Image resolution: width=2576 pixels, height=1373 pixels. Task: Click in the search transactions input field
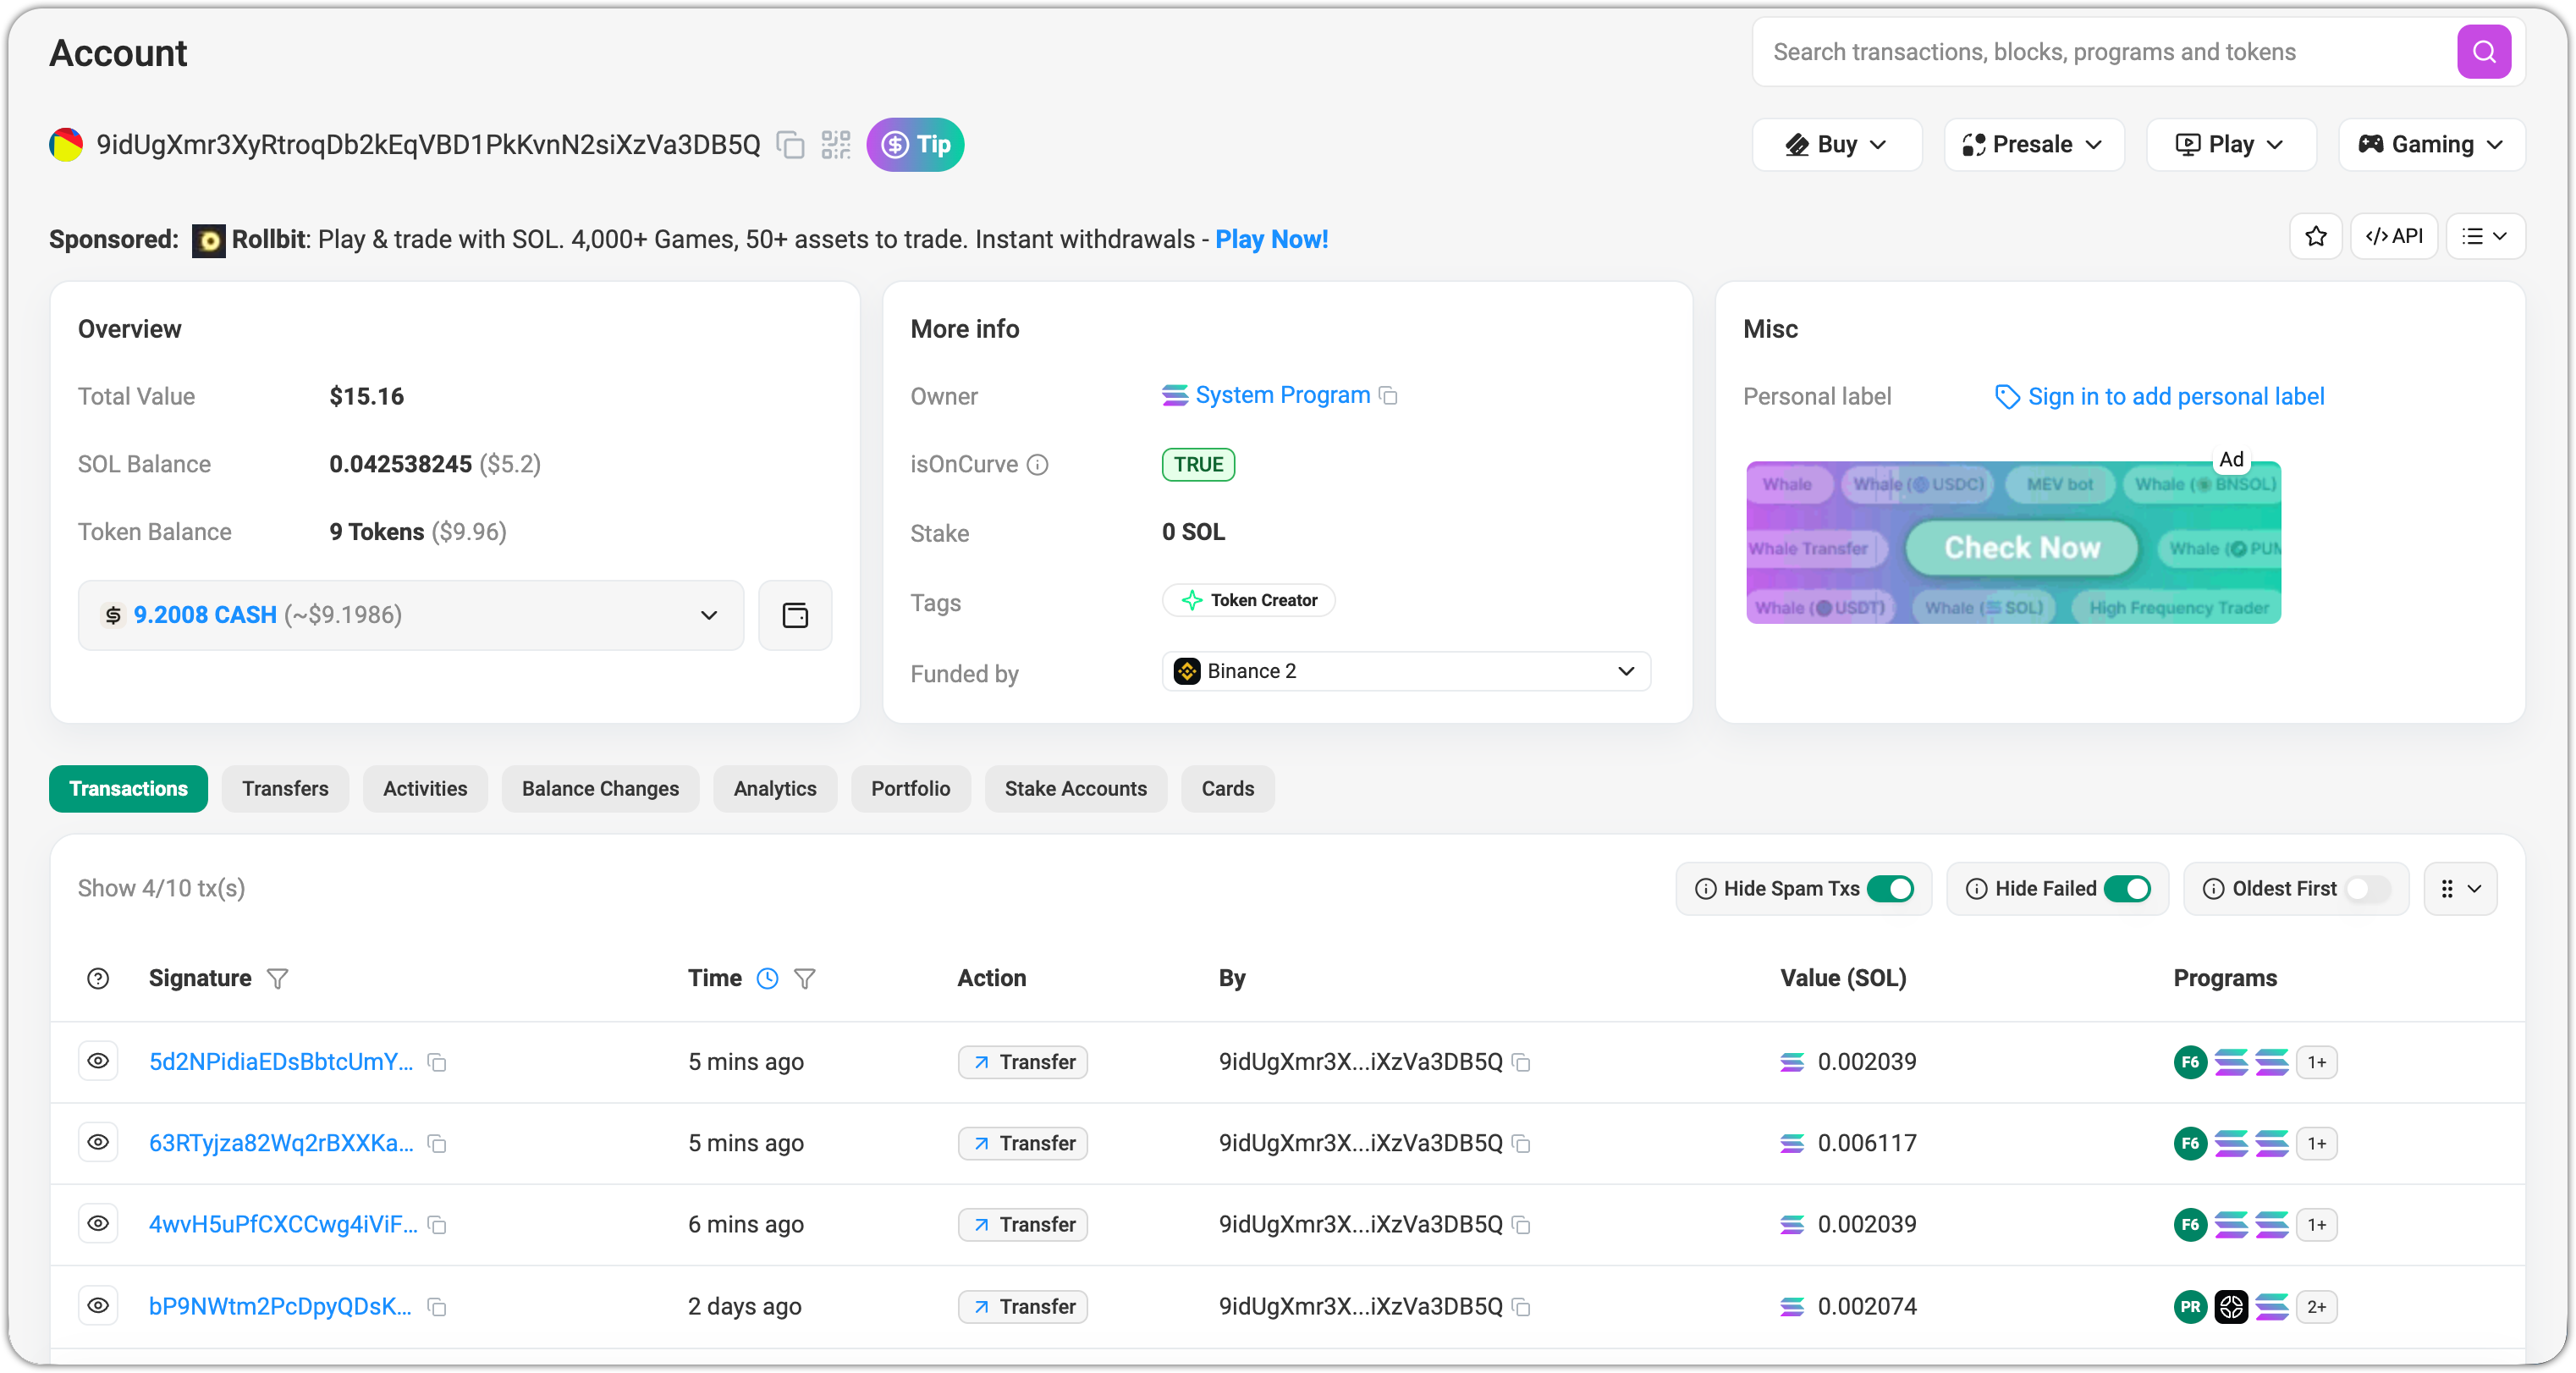point(2100,52)
